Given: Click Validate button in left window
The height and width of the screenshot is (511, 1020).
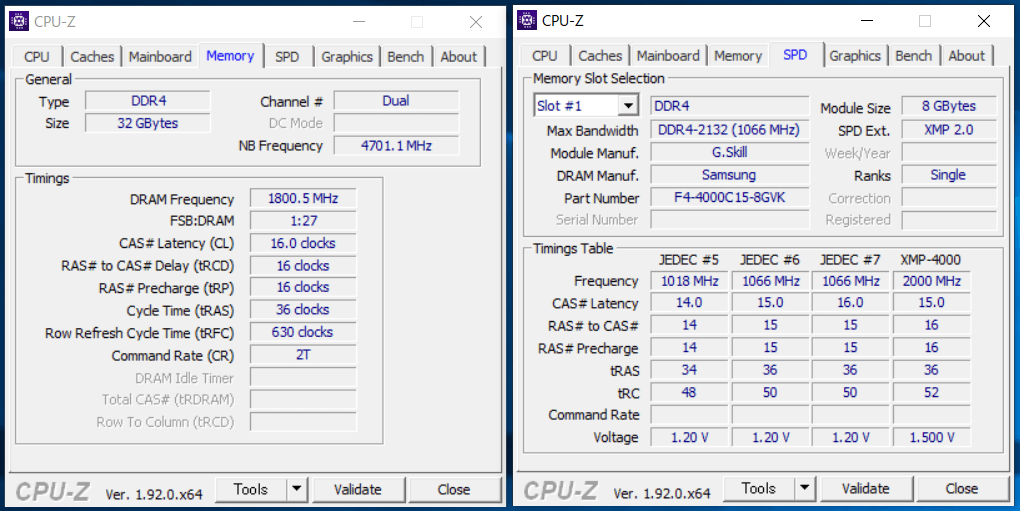Looking at the screenshot, I should (358, 490).
